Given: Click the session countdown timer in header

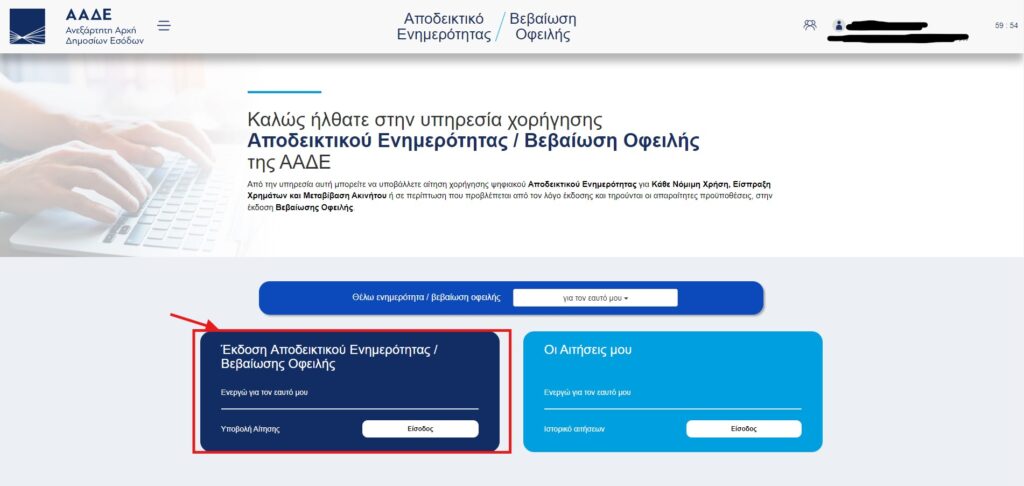Looking at the screenshot, I should (x=1006, y=26).
